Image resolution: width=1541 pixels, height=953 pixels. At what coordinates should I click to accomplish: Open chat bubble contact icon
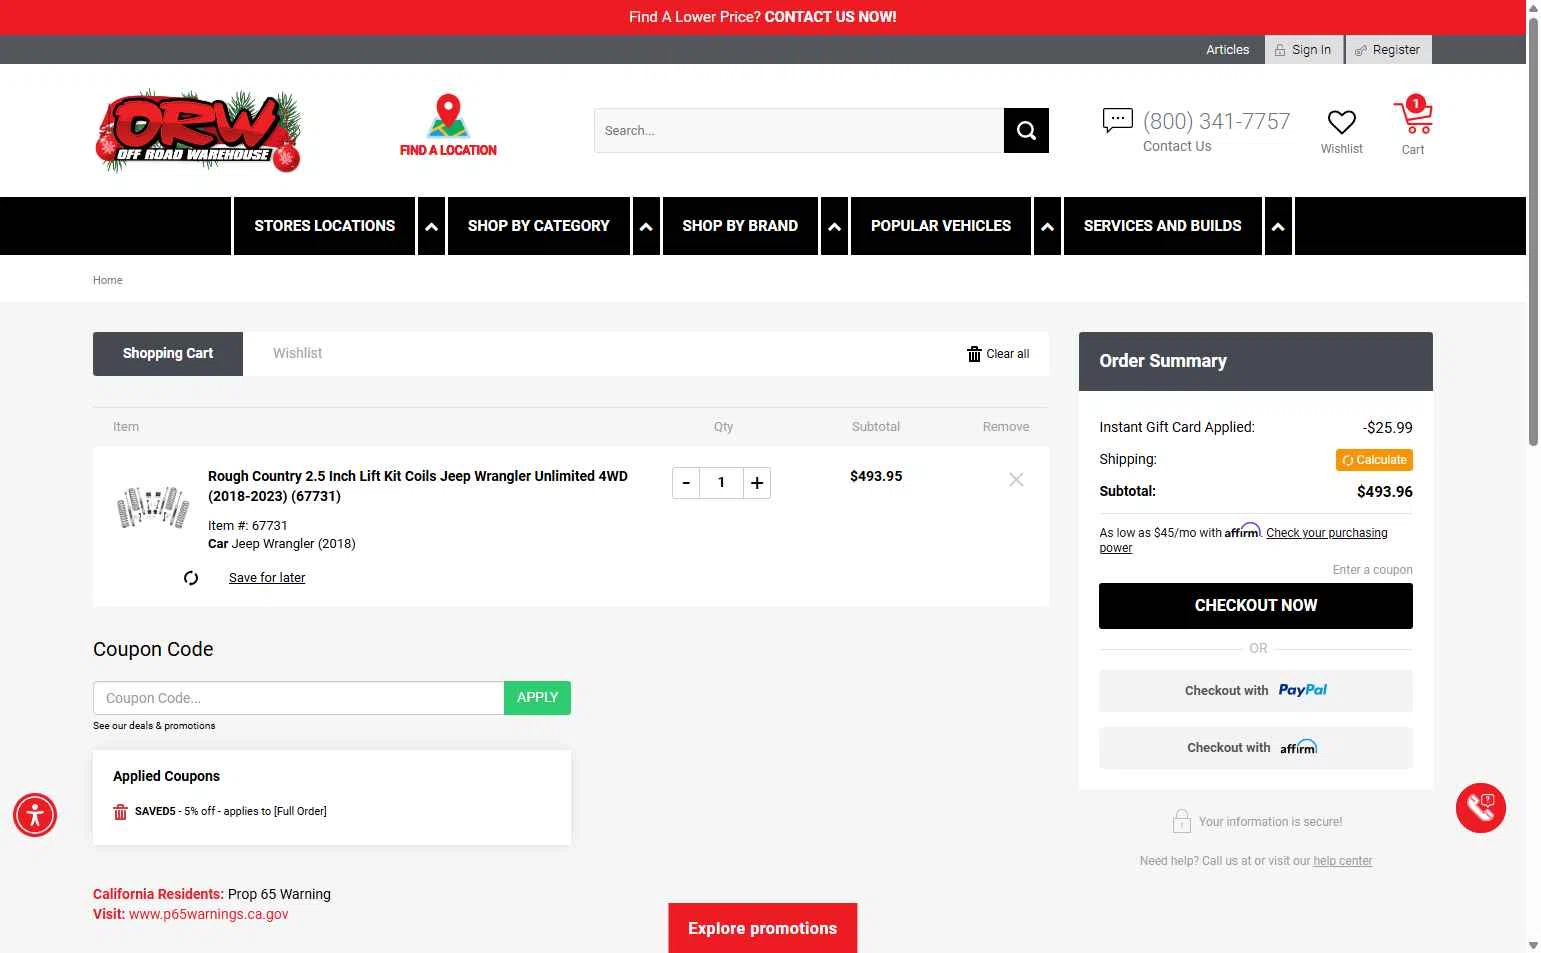(1117, 121)
